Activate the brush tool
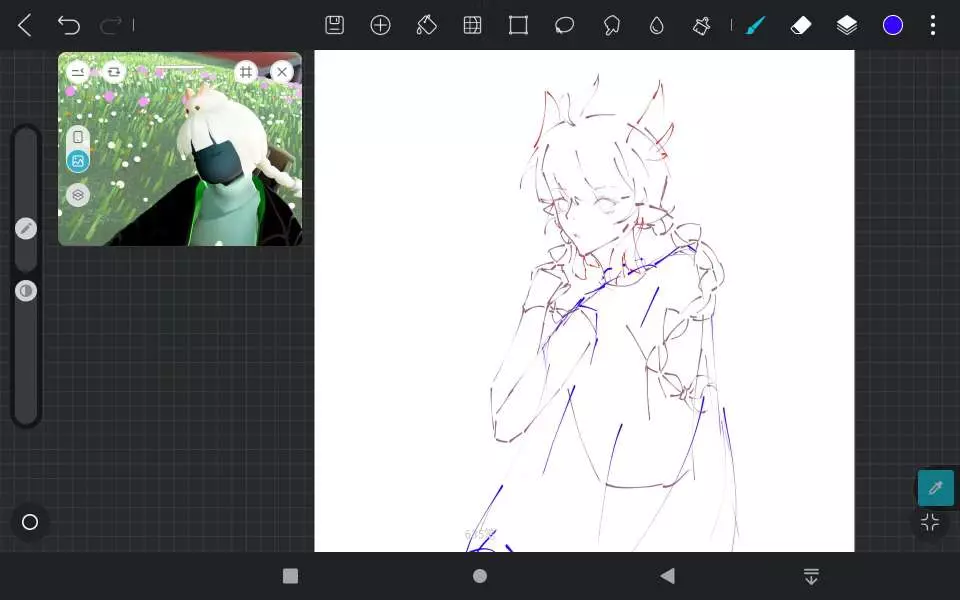The width and height of the screenshot is (960, 600). [756, 25]
